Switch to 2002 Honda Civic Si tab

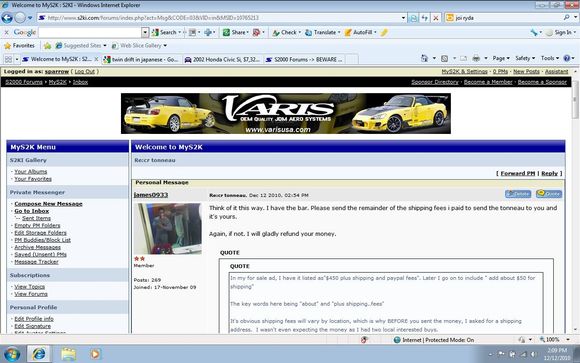[223, 59]
